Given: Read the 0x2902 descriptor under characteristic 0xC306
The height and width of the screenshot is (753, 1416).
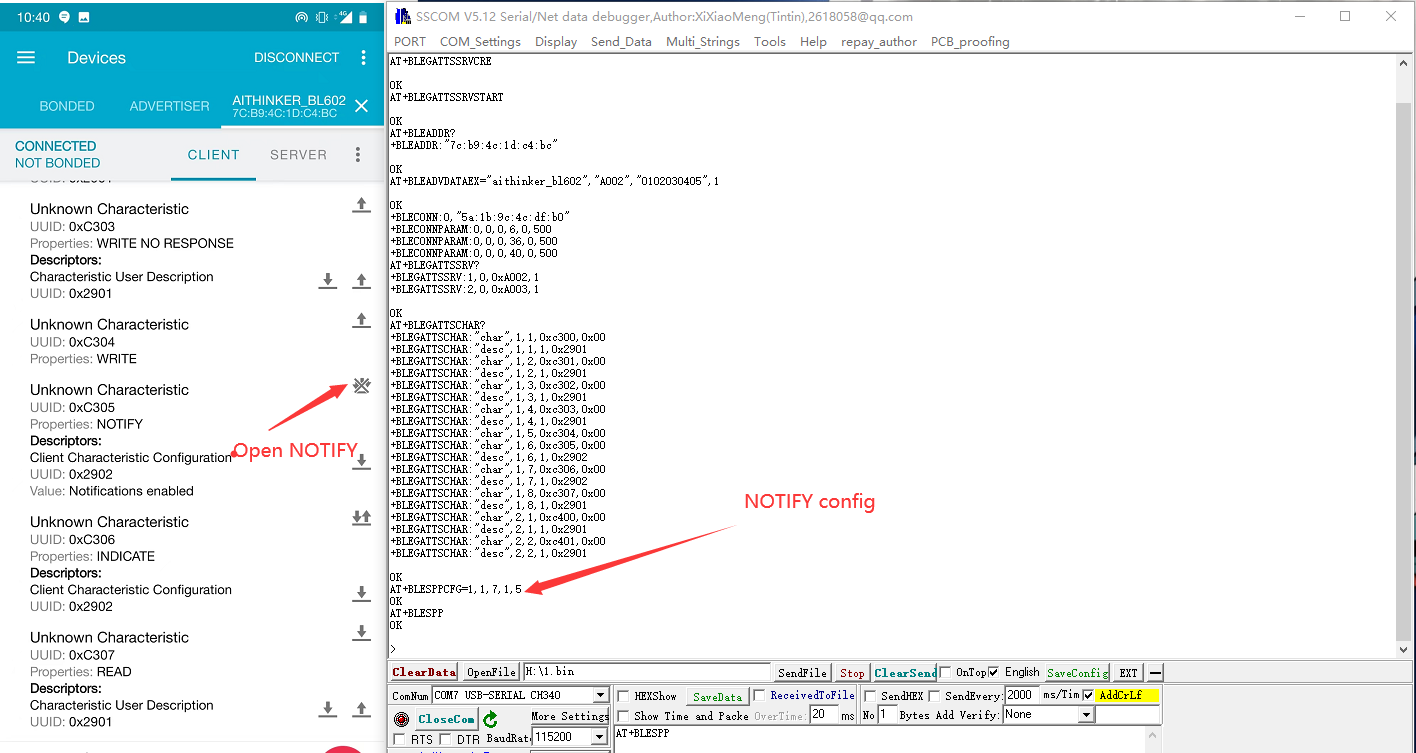Looking at the screenshot, I should pyautogui.click(x=362, y=594).
